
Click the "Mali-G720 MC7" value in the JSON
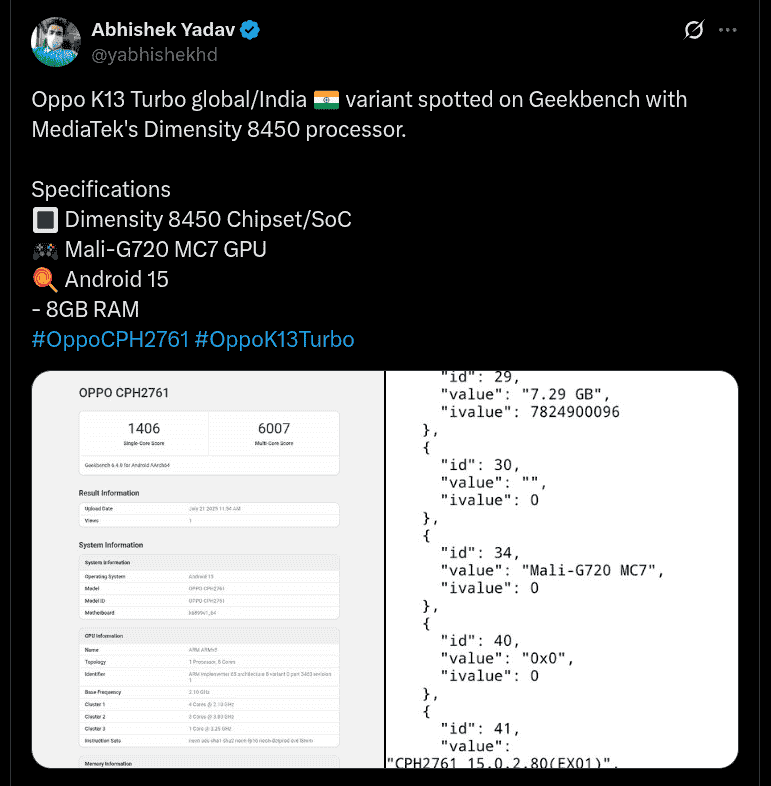pyautogui.click(x=592, y=570)
